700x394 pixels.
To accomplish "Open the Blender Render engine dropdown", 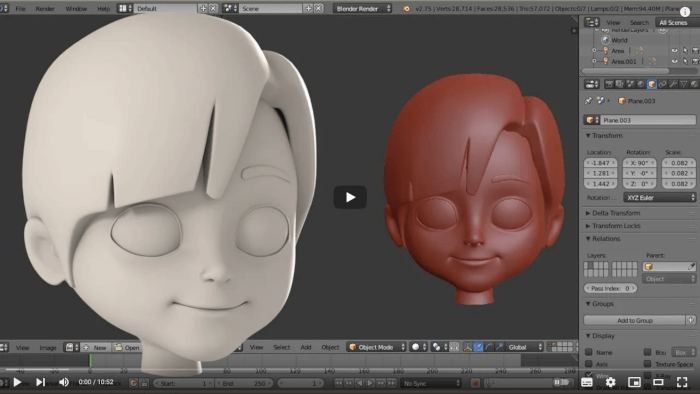I will (x=362, y=8).
